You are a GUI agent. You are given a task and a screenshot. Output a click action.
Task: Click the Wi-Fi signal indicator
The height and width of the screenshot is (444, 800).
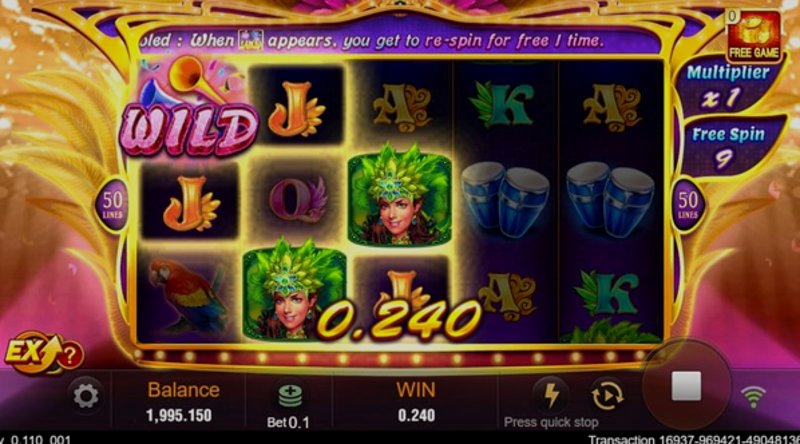[x=754, y=397]
